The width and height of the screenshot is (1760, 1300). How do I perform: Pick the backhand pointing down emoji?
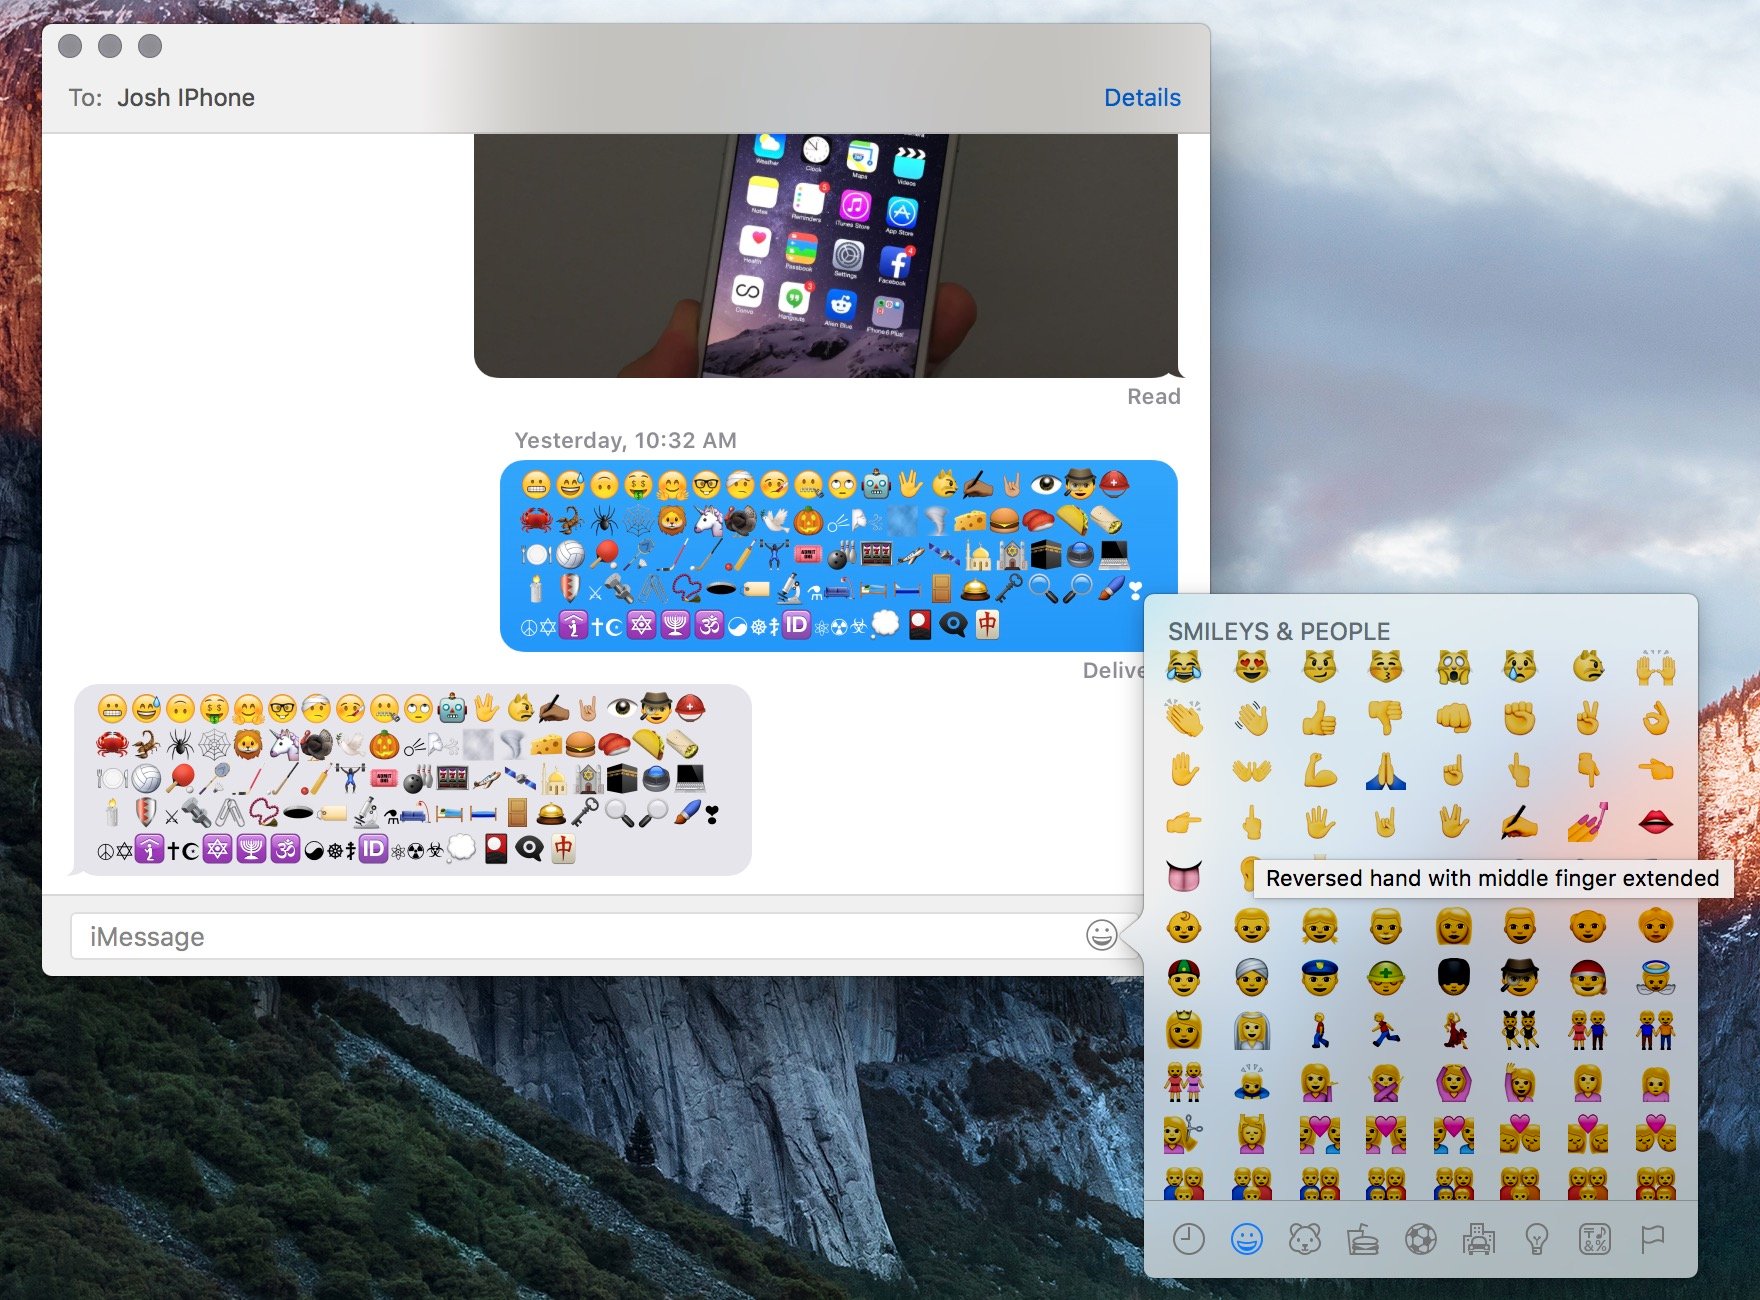(1588, 770)
